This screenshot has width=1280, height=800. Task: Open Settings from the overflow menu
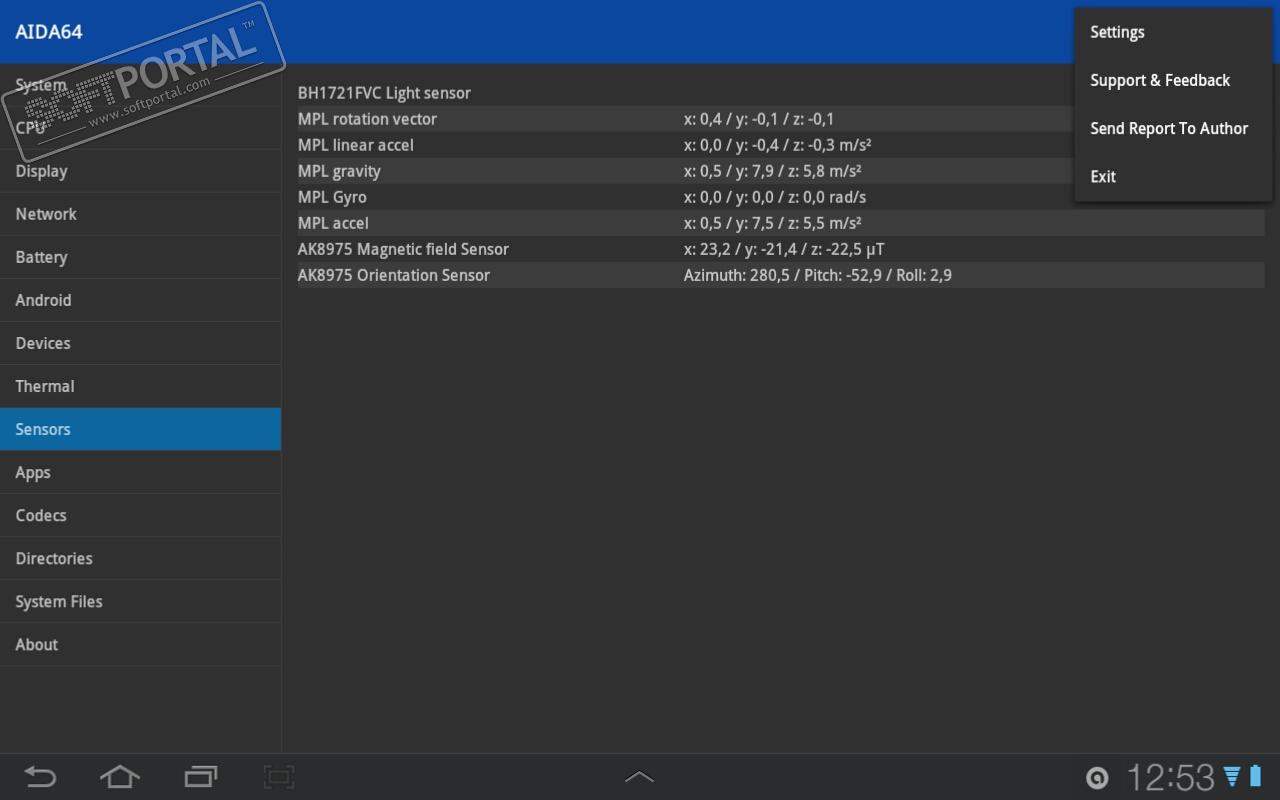point(1173,32)
